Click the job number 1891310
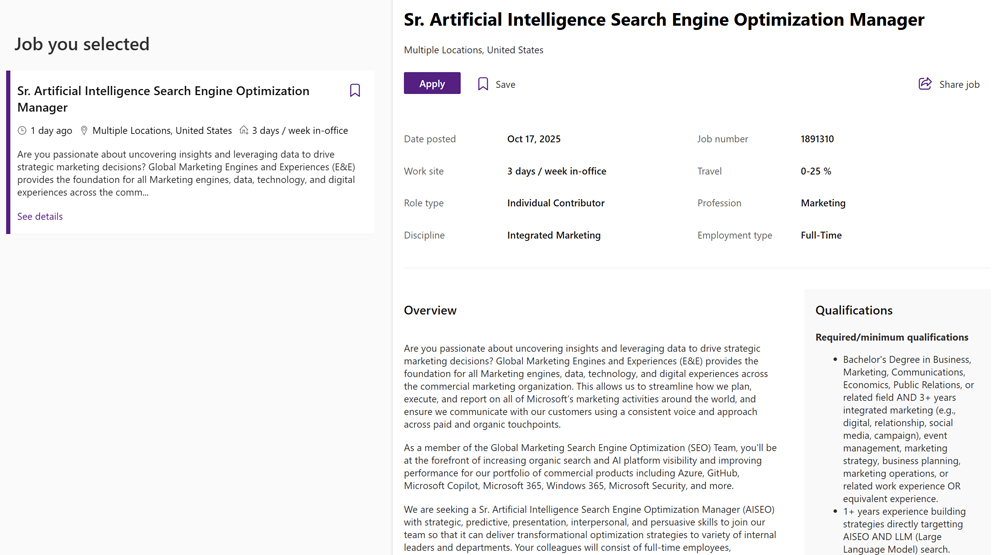 tap(817, 138)
